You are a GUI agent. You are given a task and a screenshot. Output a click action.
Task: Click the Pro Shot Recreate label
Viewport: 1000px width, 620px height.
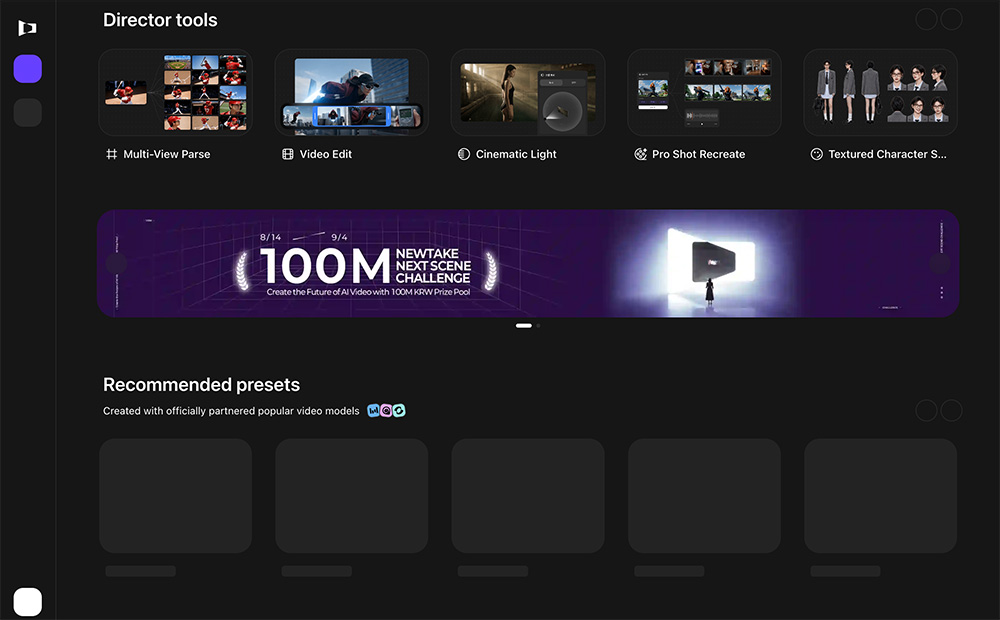click(x=698, y=154)
